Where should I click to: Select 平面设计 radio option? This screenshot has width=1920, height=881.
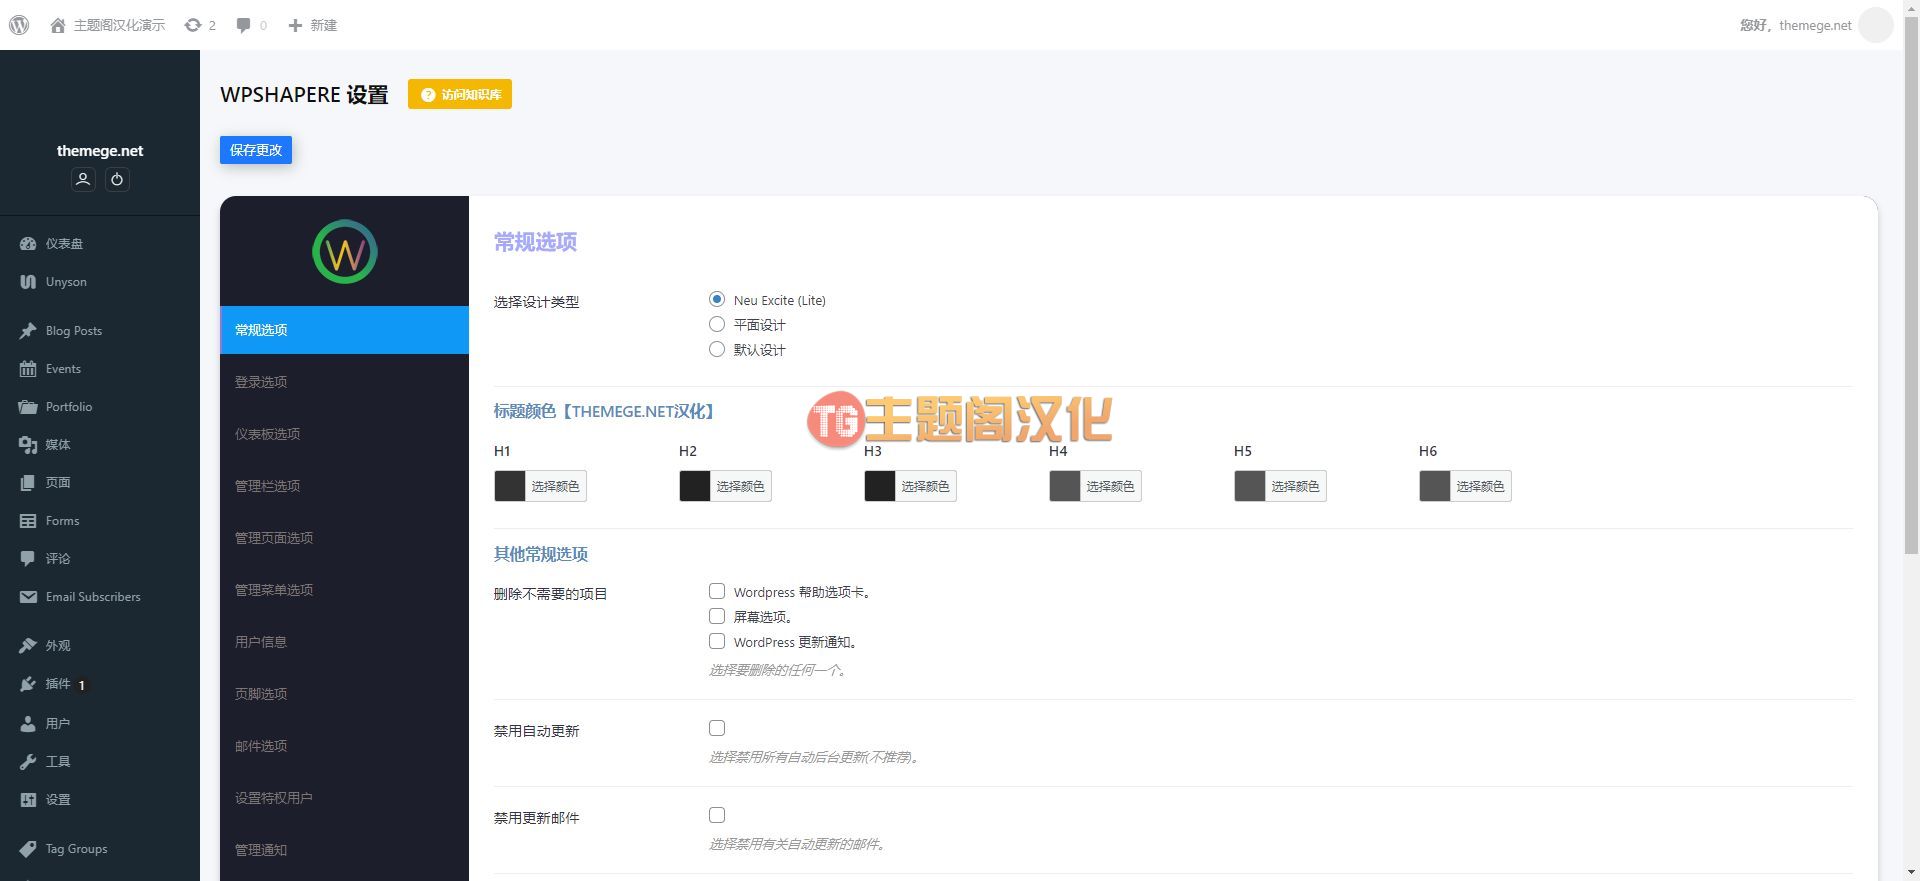[717, 324]
